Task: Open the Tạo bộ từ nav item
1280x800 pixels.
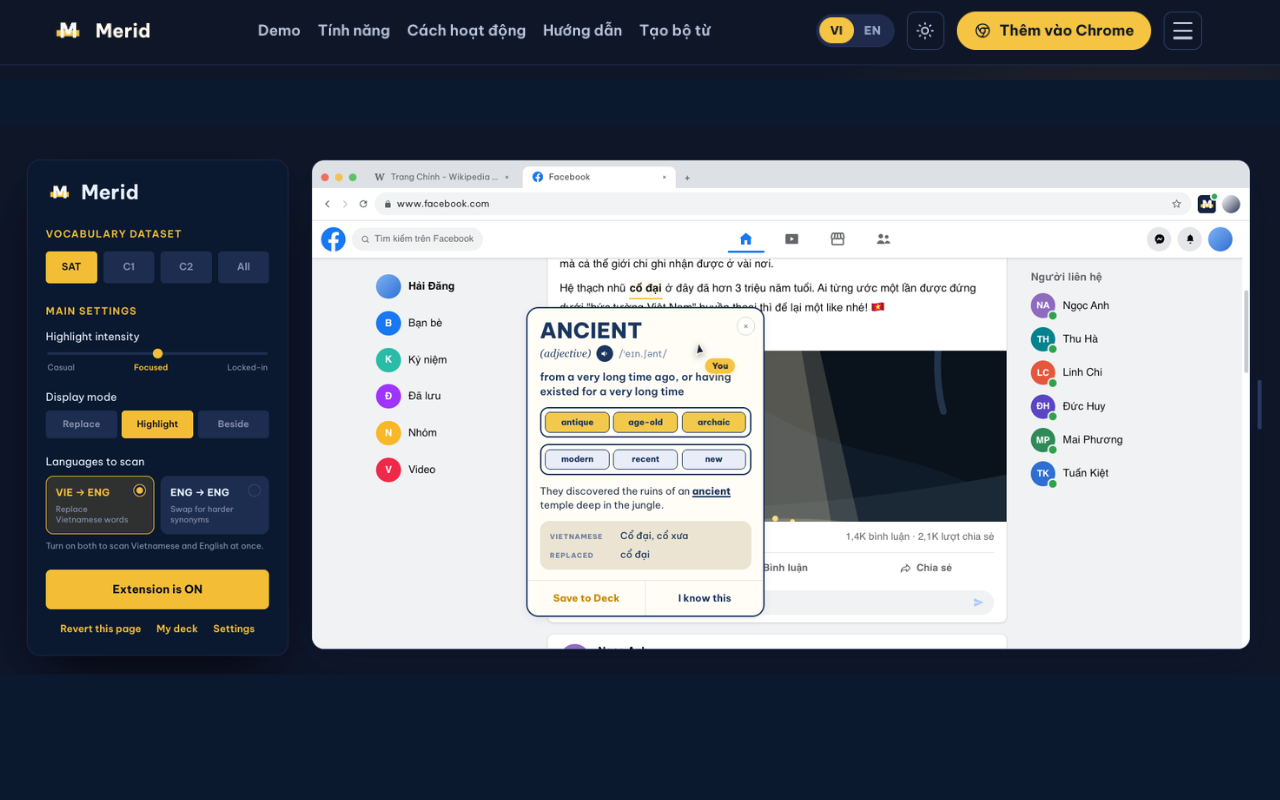Action: [675, 31]
